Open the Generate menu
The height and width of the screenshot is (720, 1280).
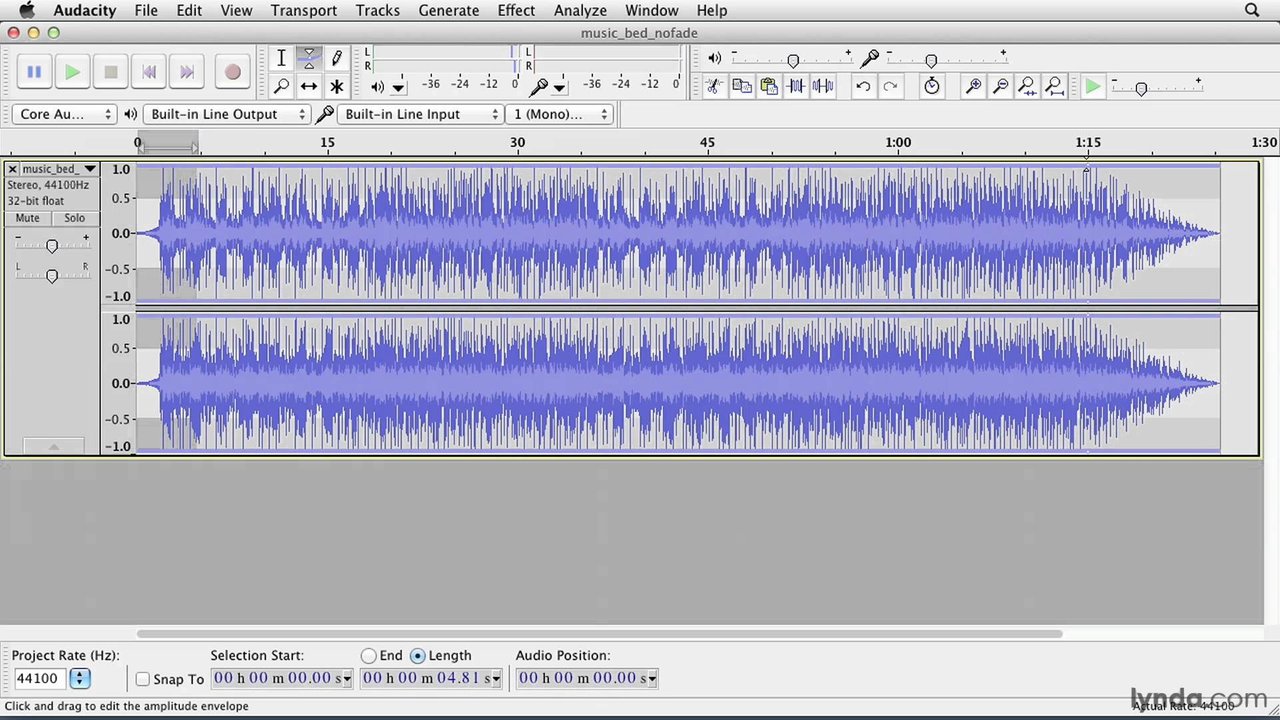[x=448, y=10]
